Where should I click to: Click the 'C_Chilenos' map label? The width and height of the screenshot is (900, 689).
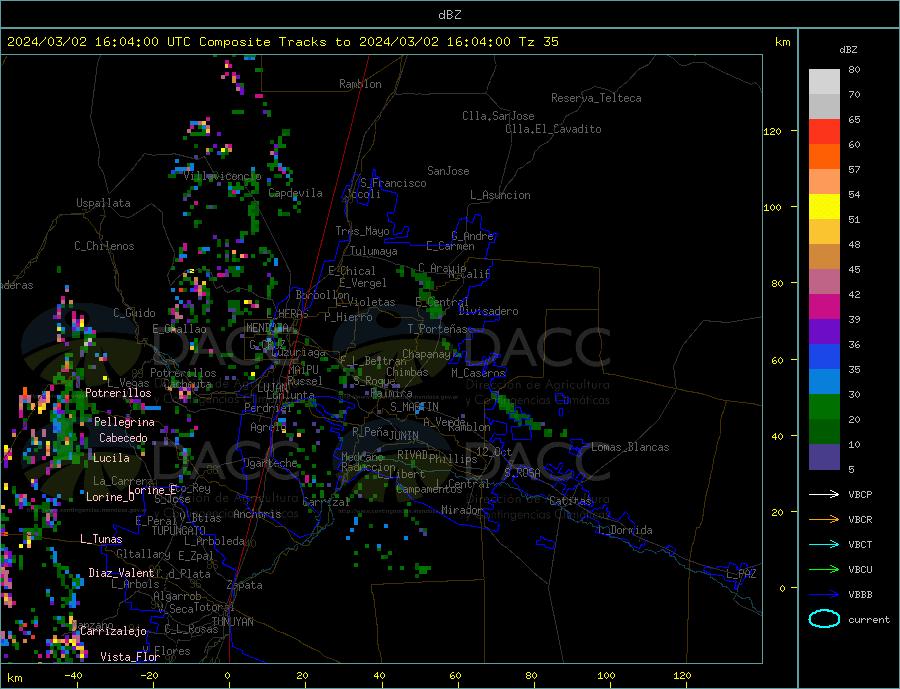(104, 246)
